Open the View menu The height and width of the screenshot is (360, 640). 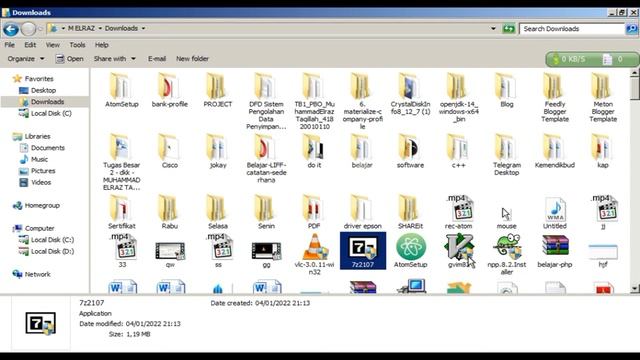(x=53, y=45)
